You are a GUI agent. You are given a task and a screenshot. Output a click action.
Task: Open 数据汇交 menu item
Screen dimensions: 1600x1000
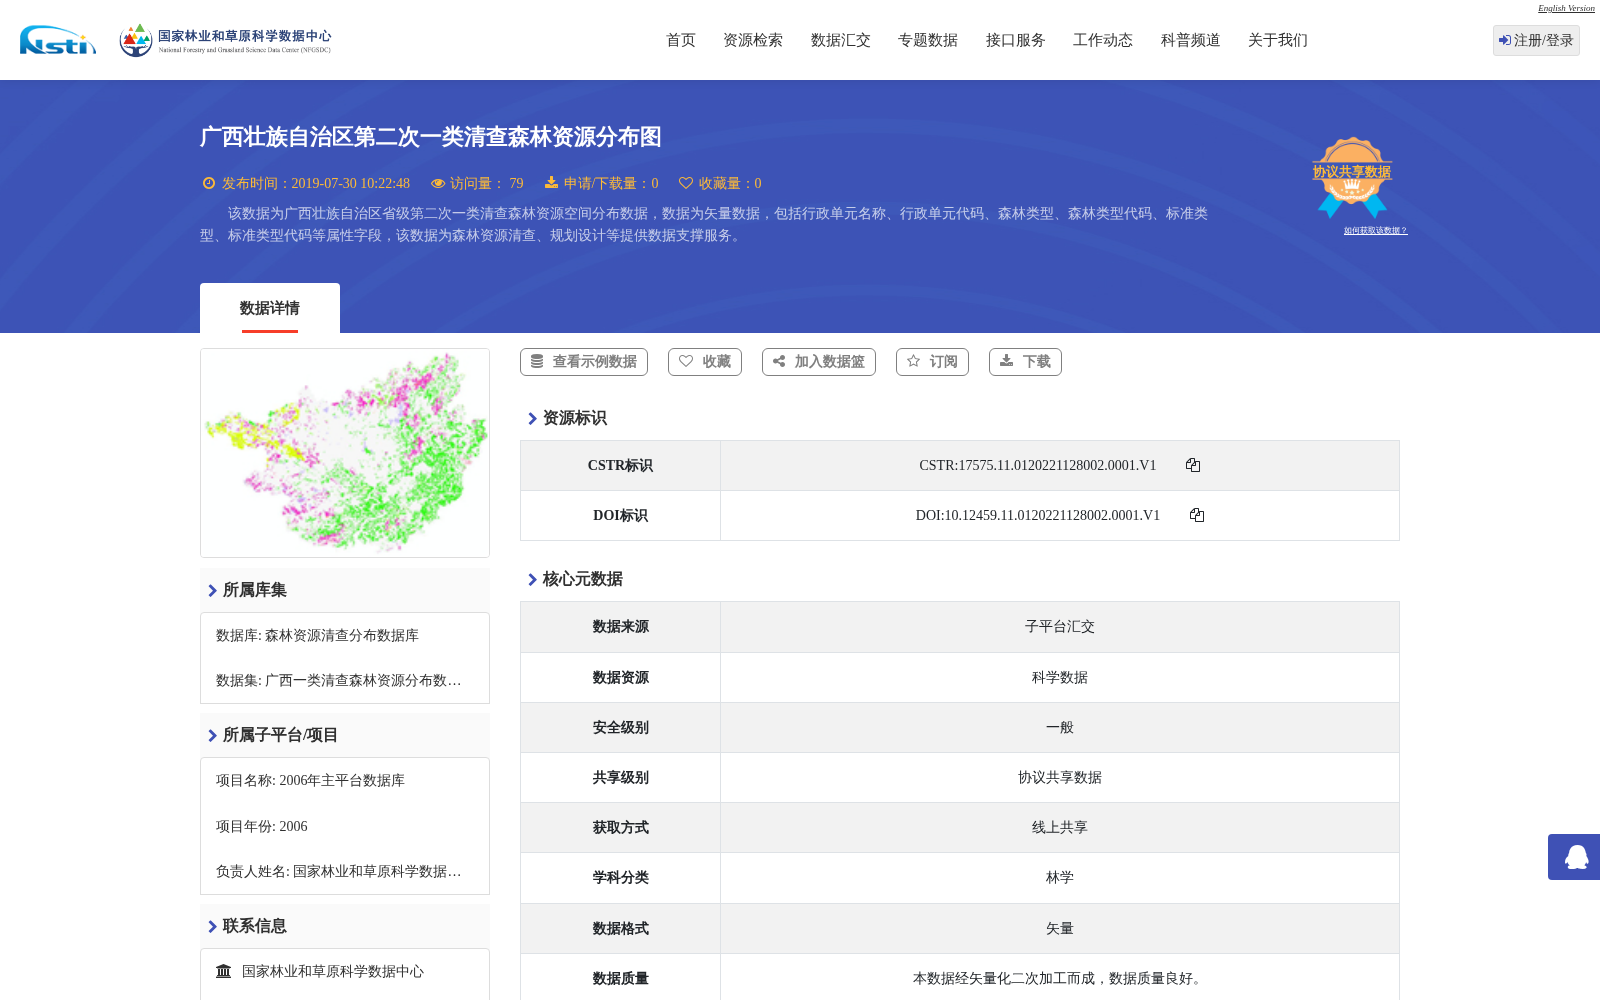point(841,40)
